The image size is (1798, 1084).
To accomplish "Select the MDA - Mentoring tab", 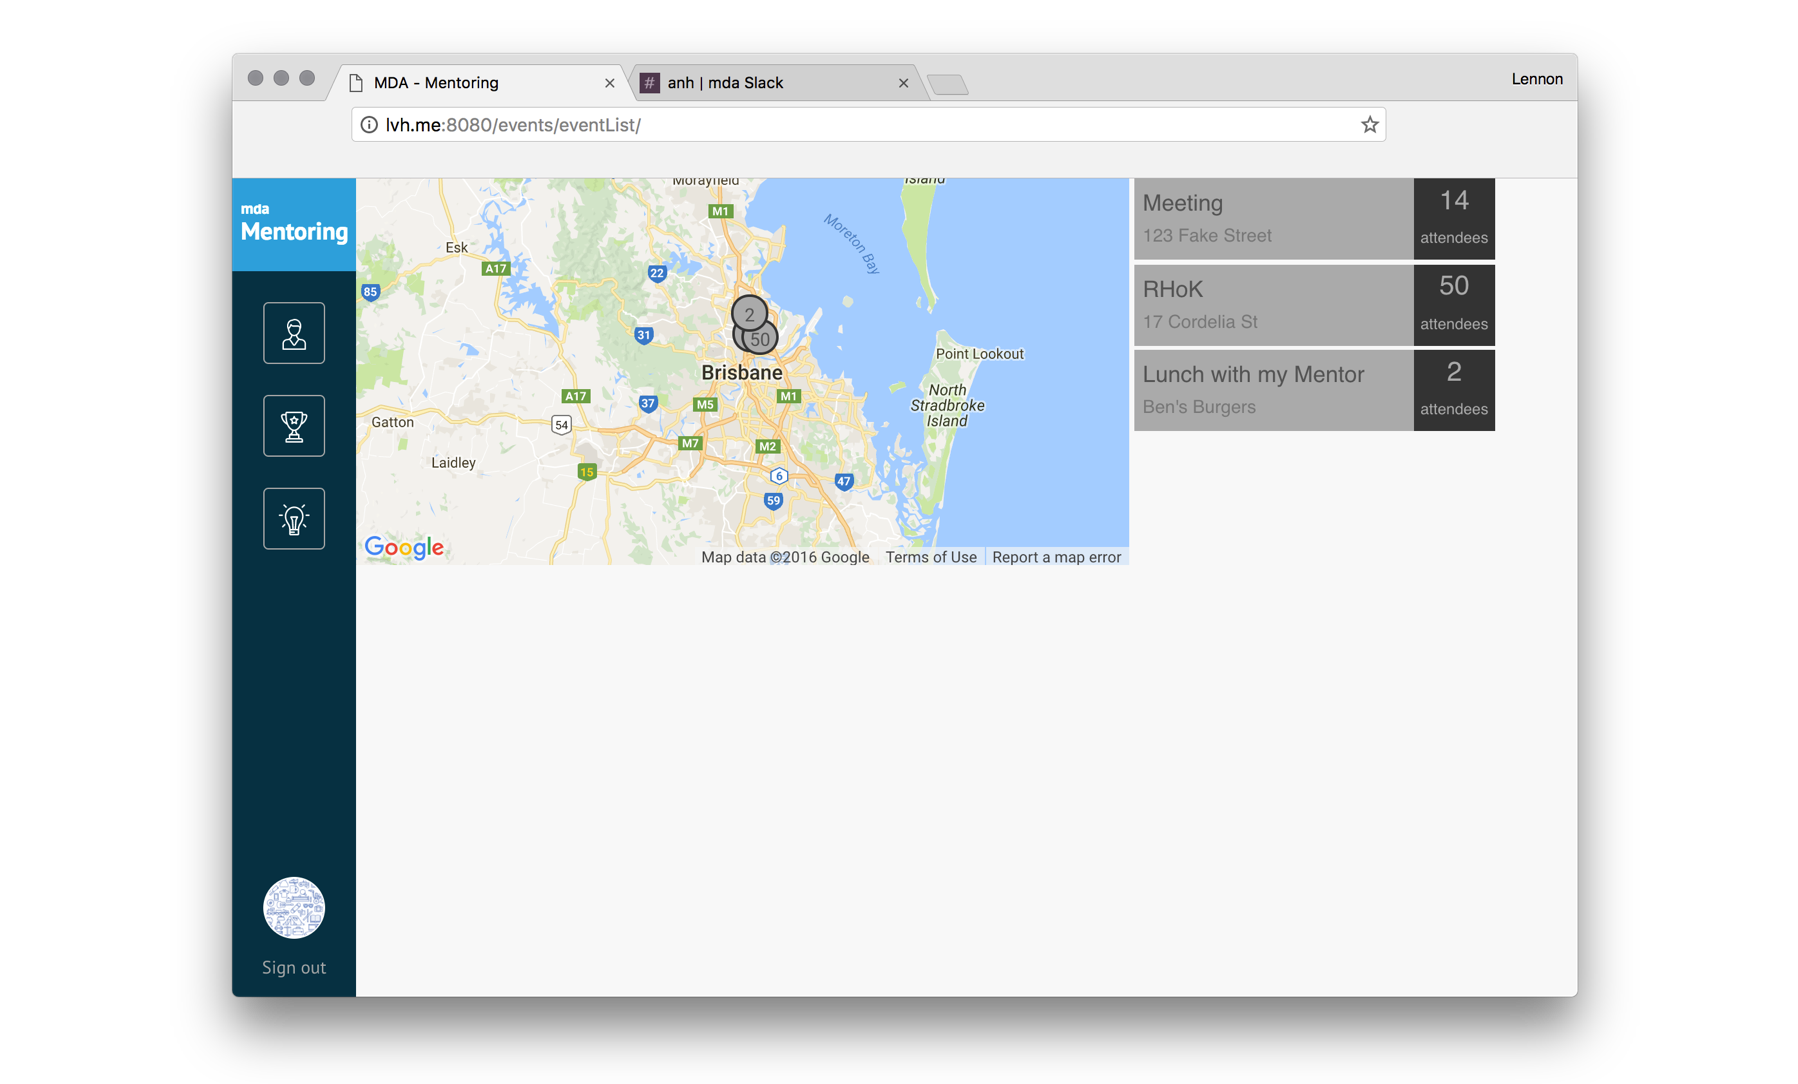I will pos(470,83).
